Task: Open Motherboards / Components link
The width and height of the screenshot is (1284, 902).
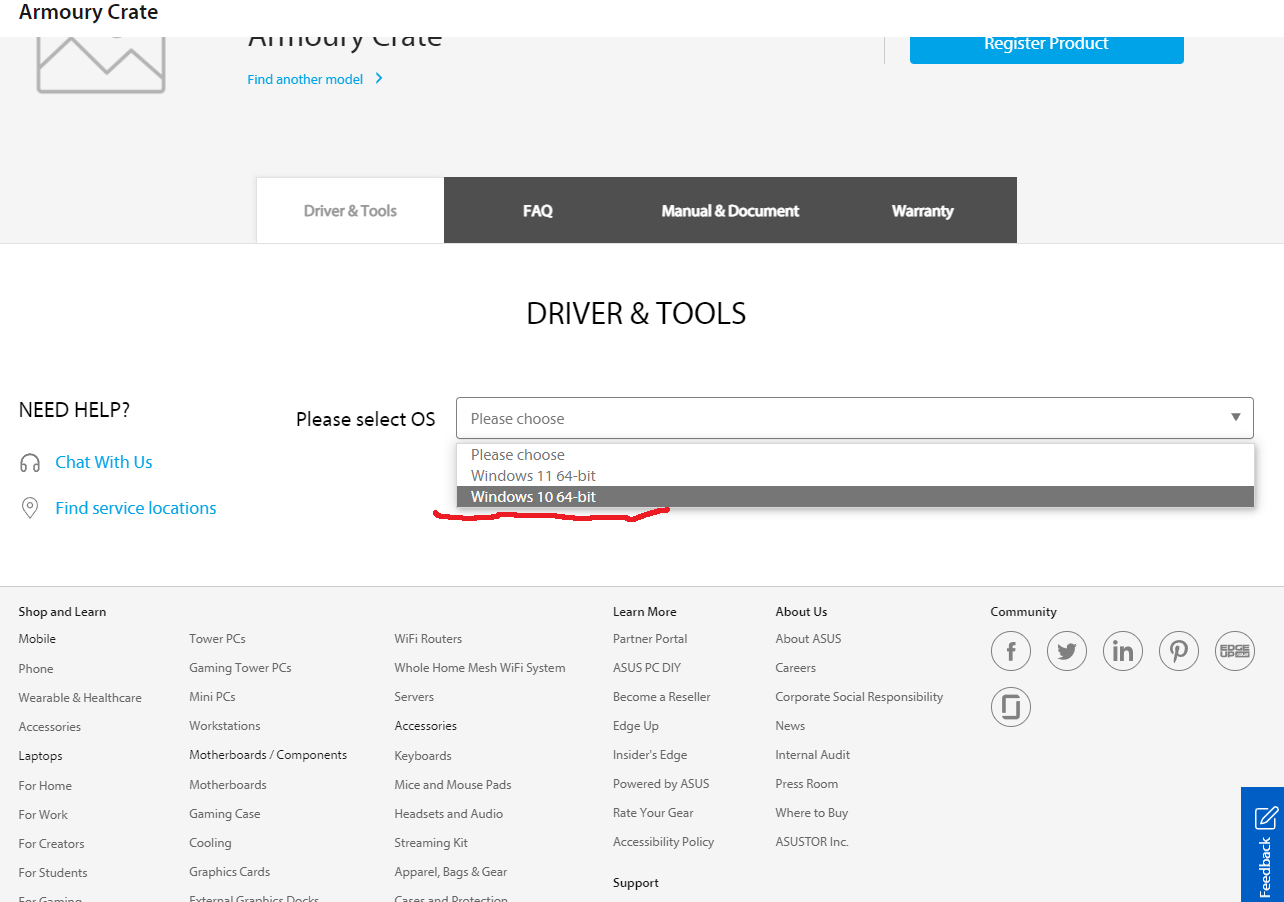Action: [268, 755]
